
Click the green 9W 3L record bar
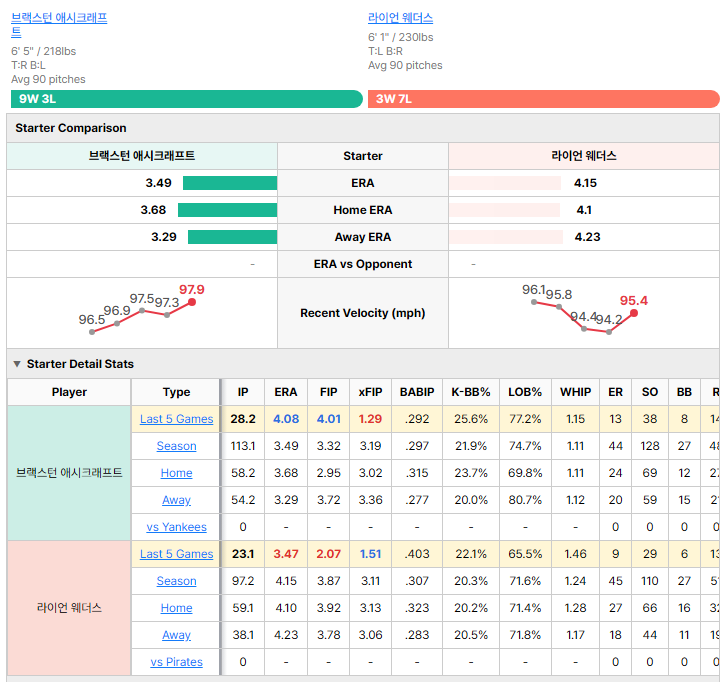tap(187, 99)
